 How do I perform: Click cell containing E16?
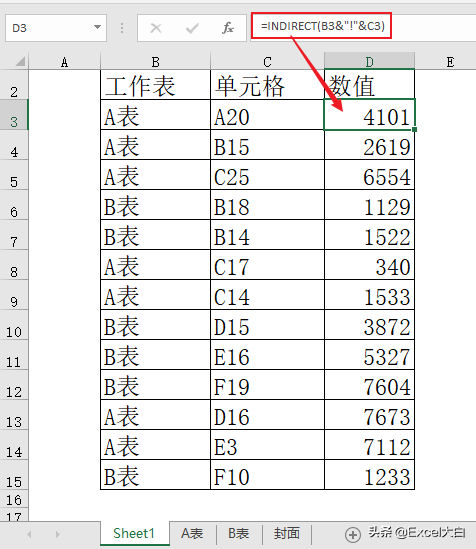267,355
